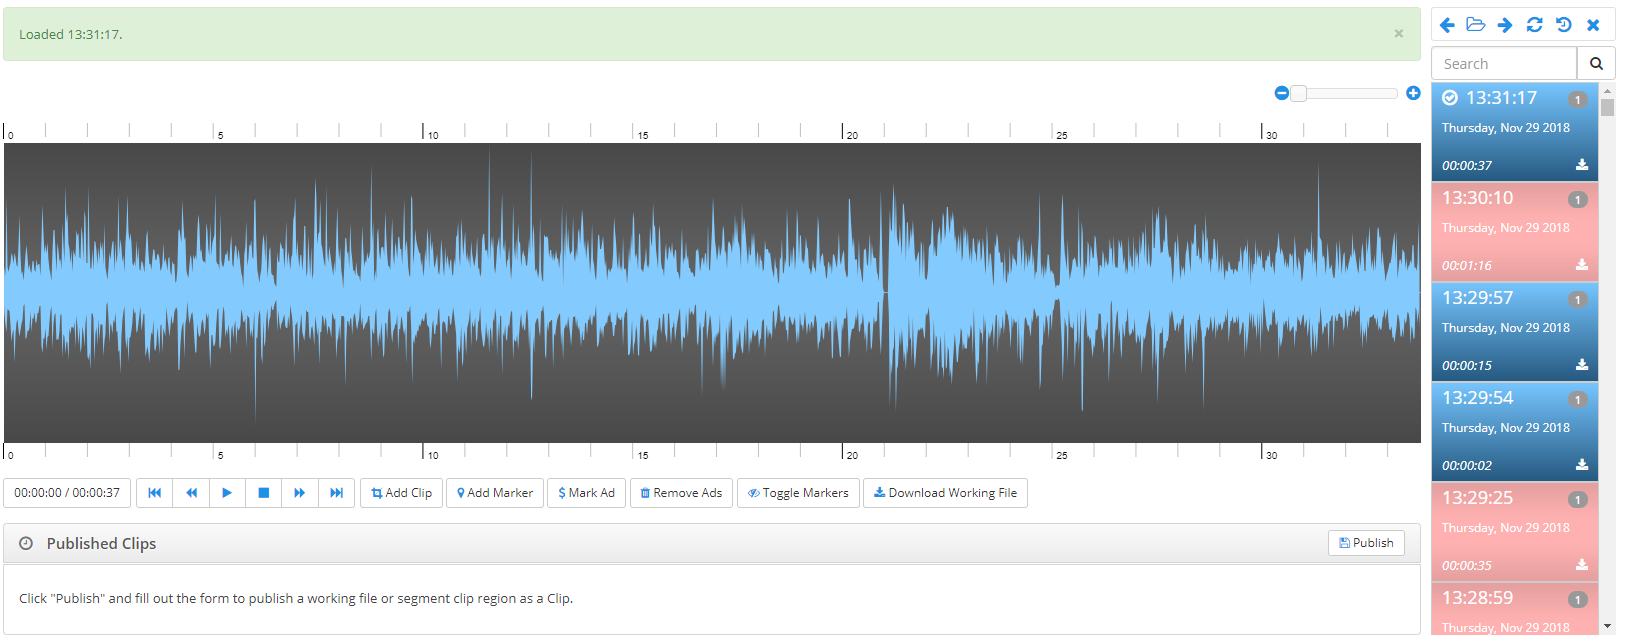Skip to end of audio

[337, 493]
